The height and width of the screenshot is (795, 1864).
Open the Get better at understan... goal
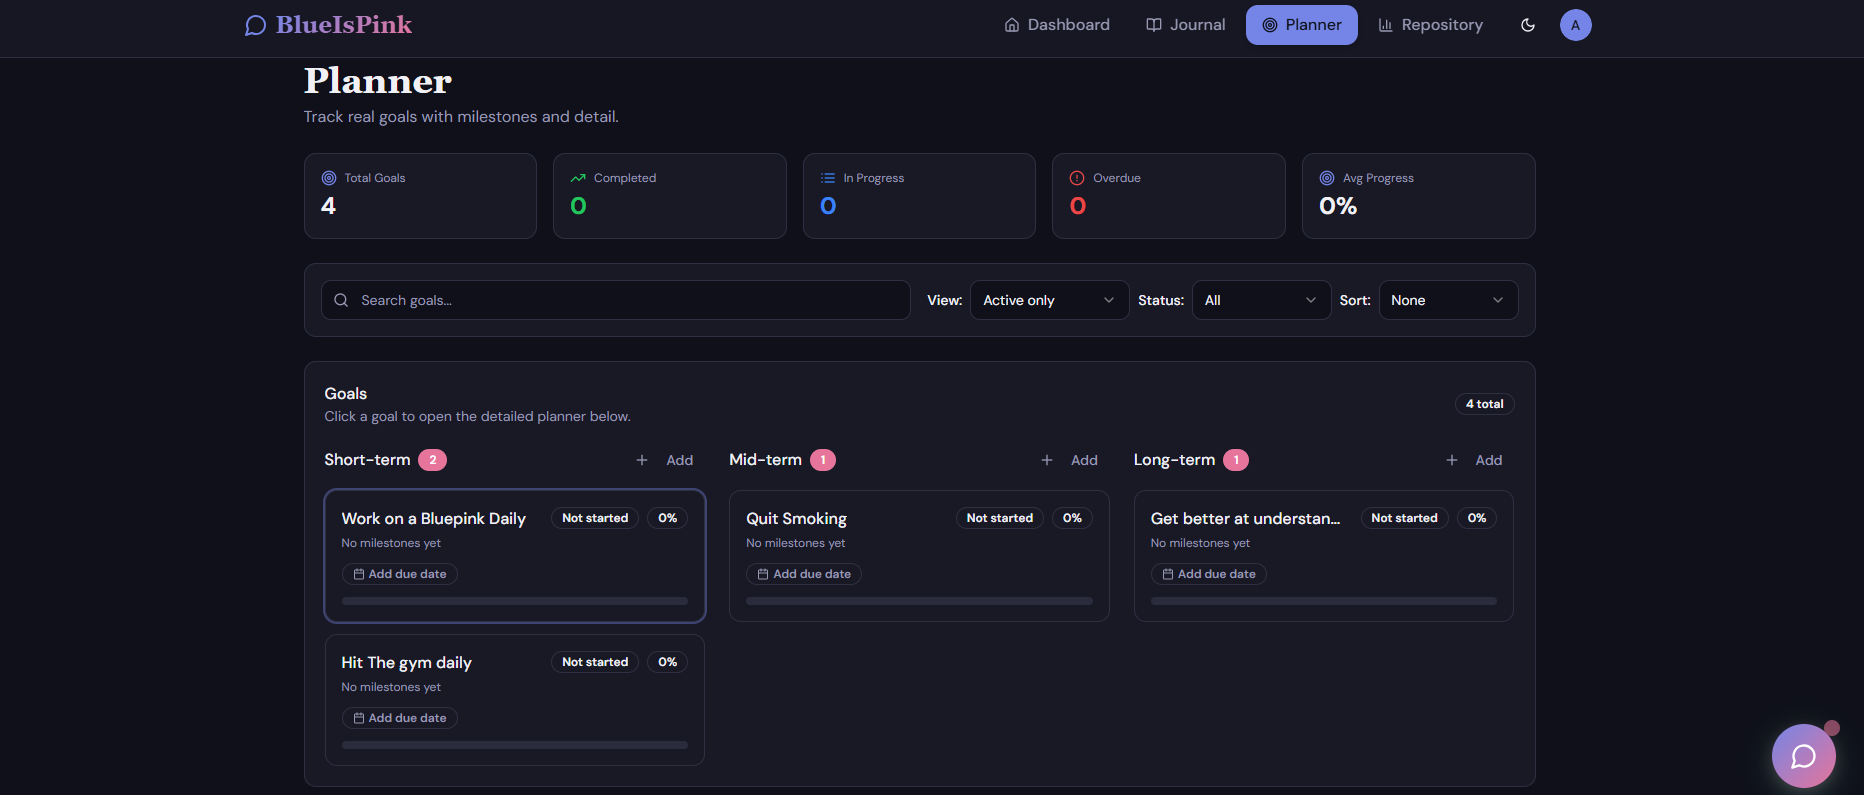point(1324,556)
